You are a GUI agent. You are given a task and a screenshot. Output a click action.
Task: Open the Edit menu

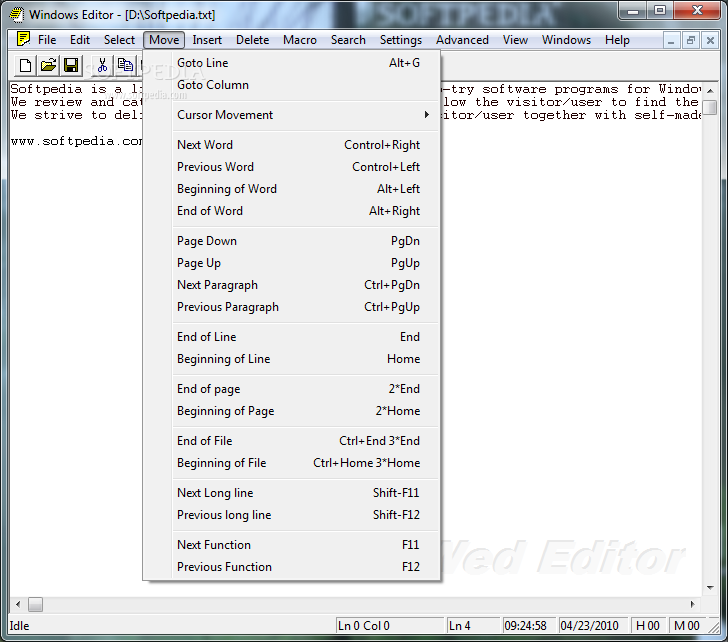point(80,40)
